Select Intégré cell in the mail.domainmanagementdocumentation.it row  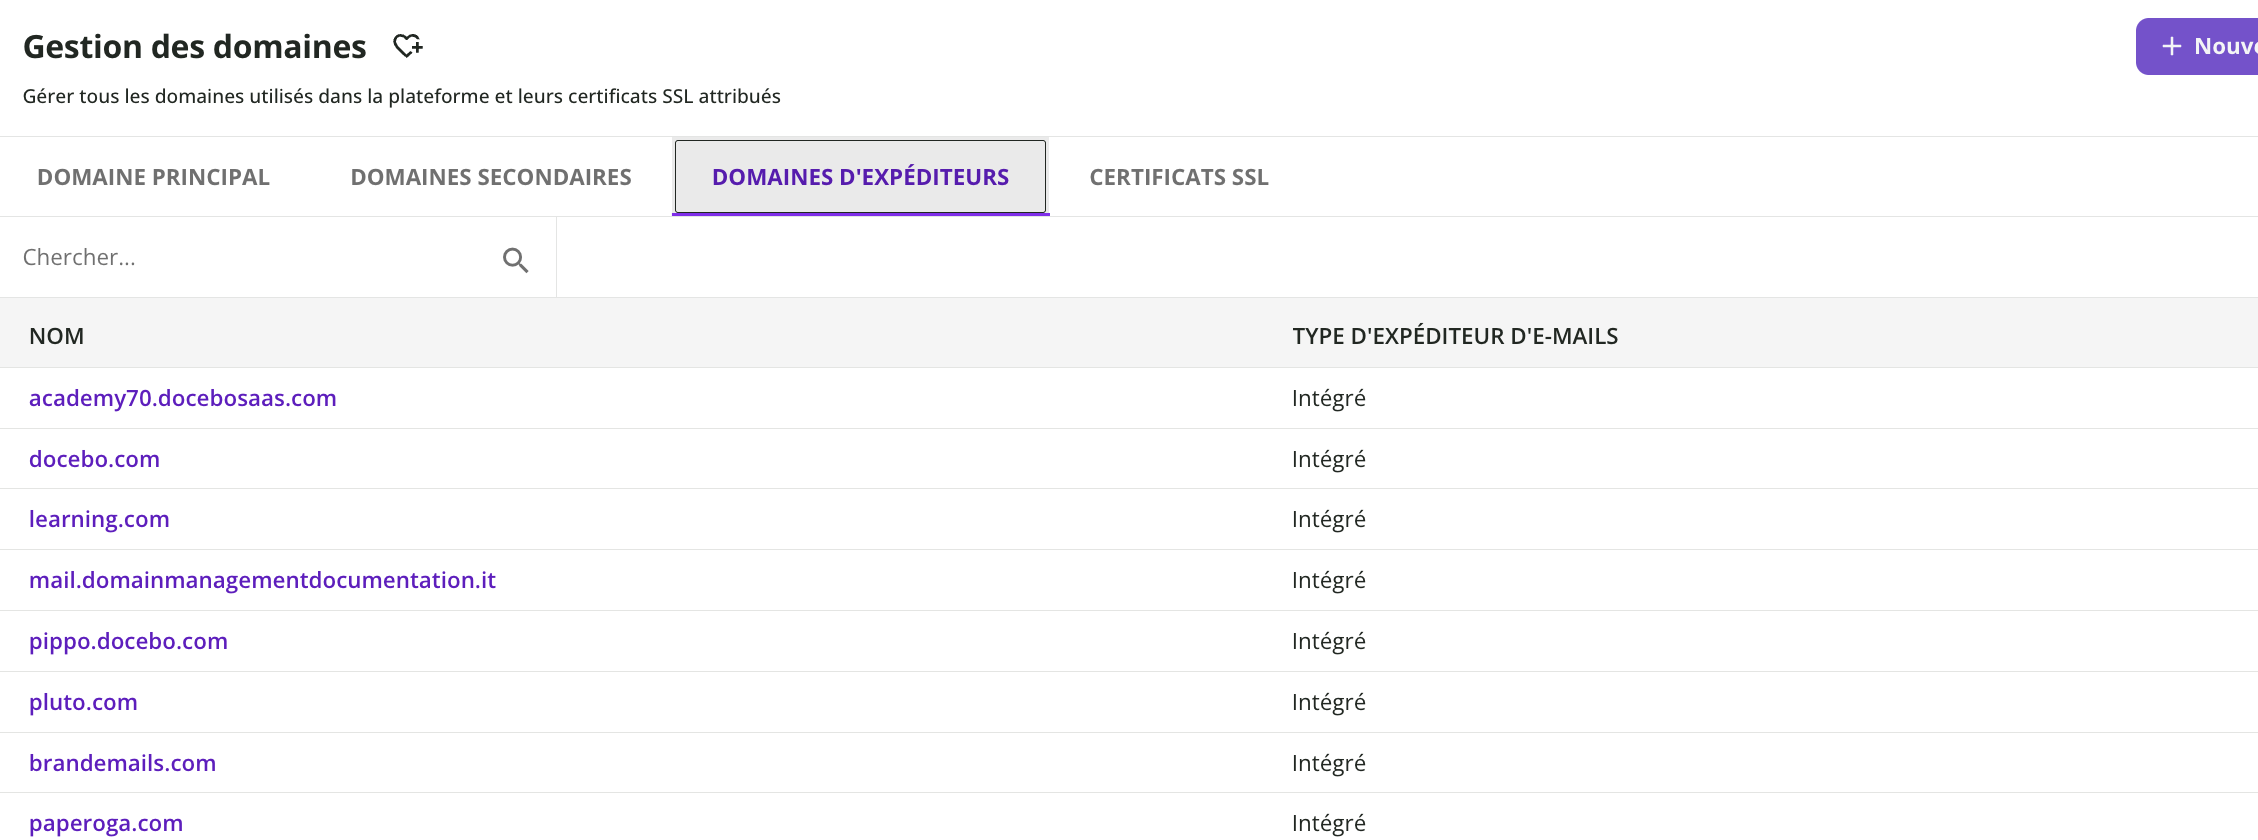click(1329, 580)
